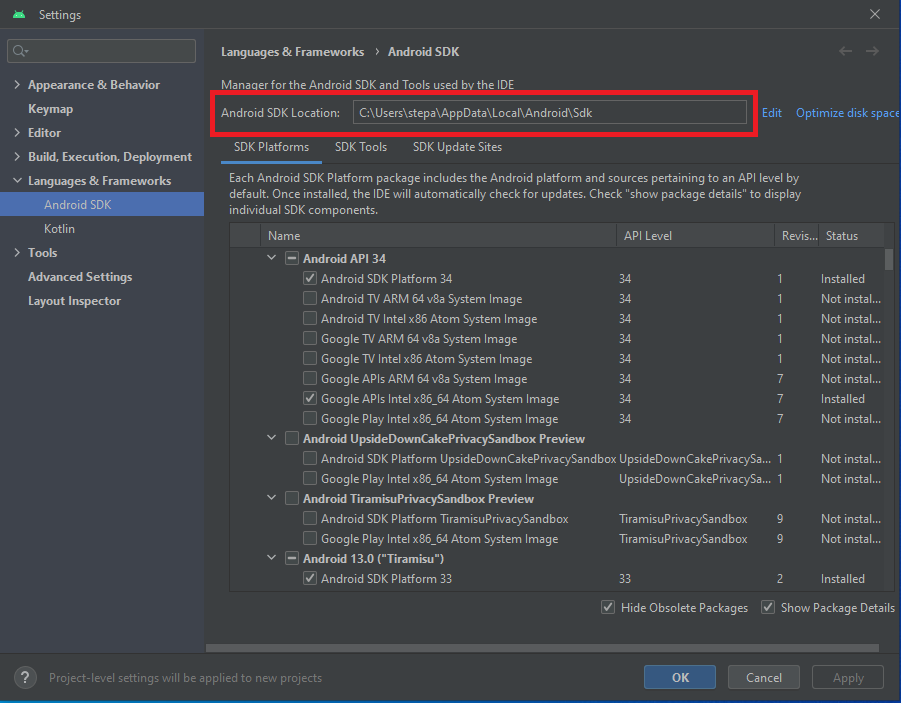Screen dimensions: 901x703
Task: Click the back navigation arrow icon
Action: click(846, 51)
